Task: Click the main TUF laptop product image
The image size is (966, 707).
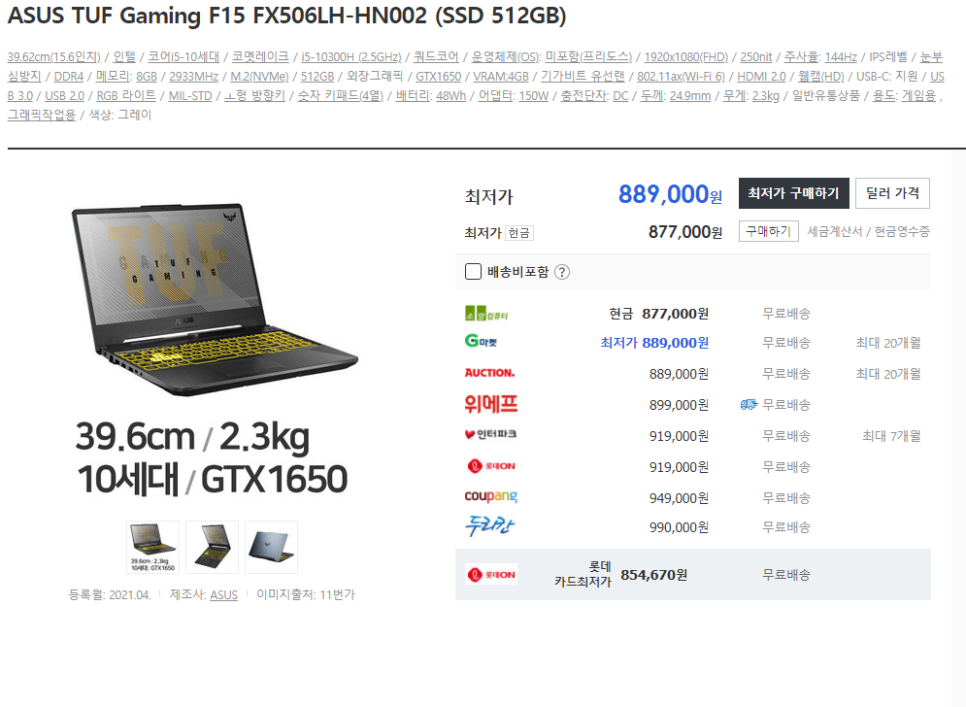Action: click(x=214, y=300)
